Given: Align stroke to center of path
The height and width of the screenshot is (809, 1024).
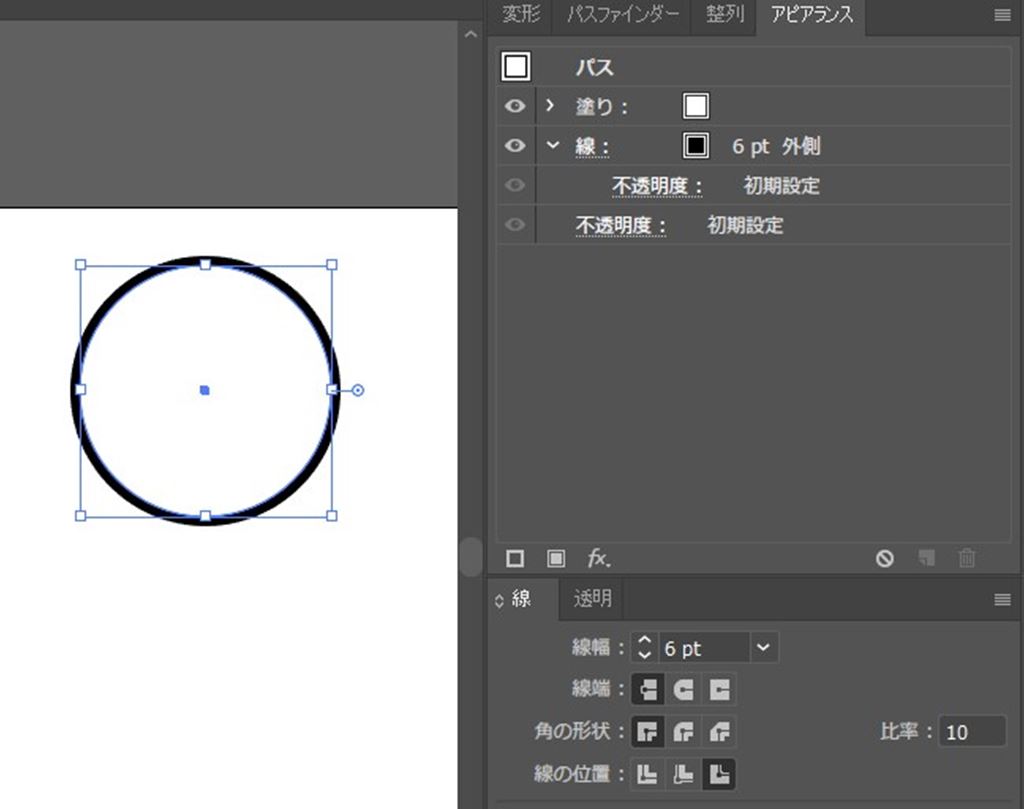Looking at the screenshot, I should tap(649, 773).
